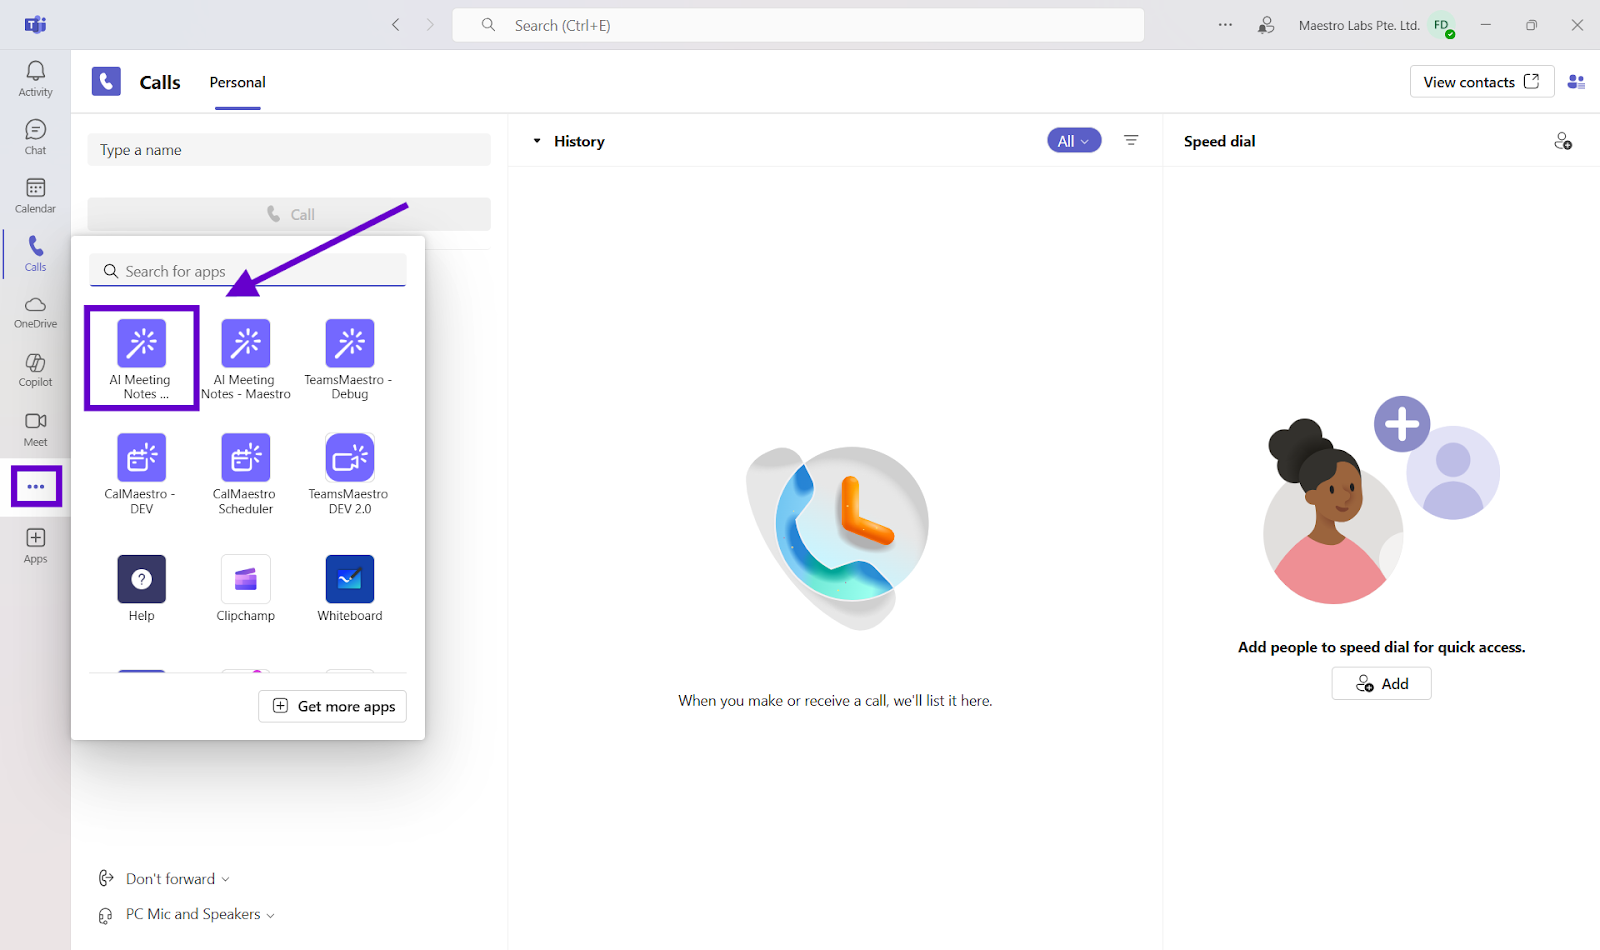1600x950 pixels.
Task: Open PC Mic and Speakers dropdown
Action: [x=188, y=914]
